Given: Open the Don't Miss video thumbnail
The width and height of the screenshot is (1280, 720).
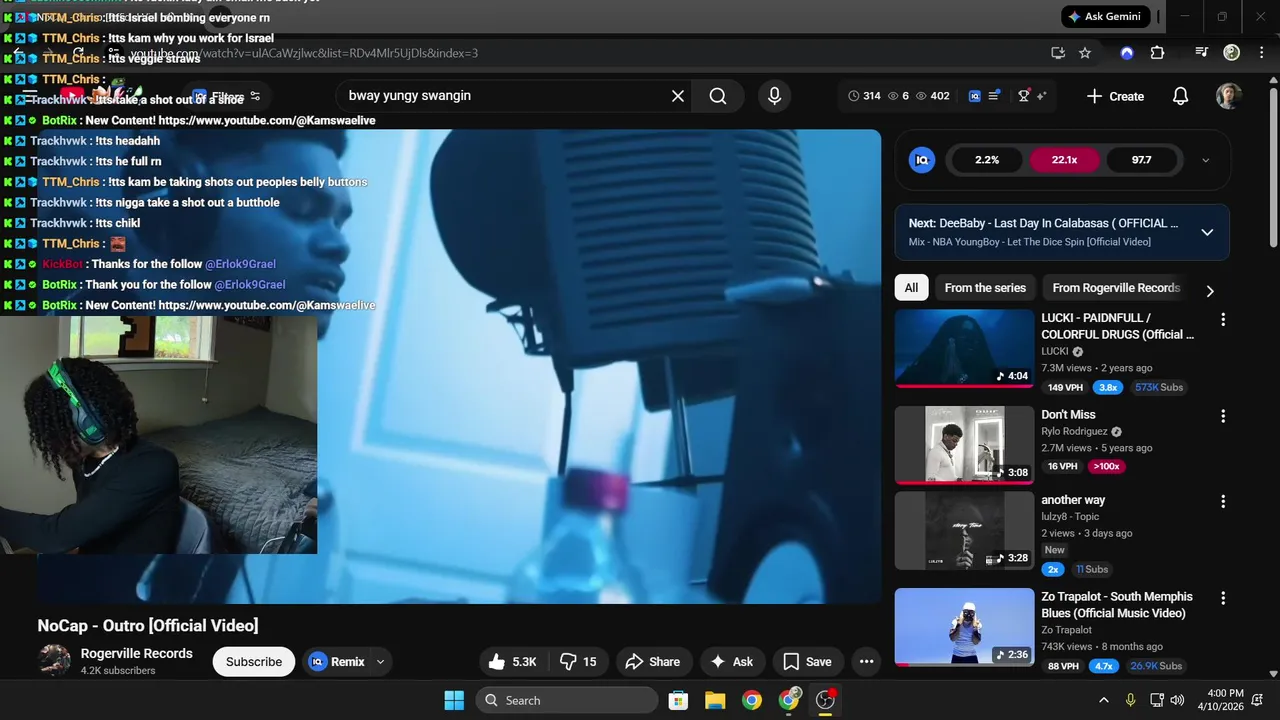Looking at the screenshot, I should [x=964, y=445].
